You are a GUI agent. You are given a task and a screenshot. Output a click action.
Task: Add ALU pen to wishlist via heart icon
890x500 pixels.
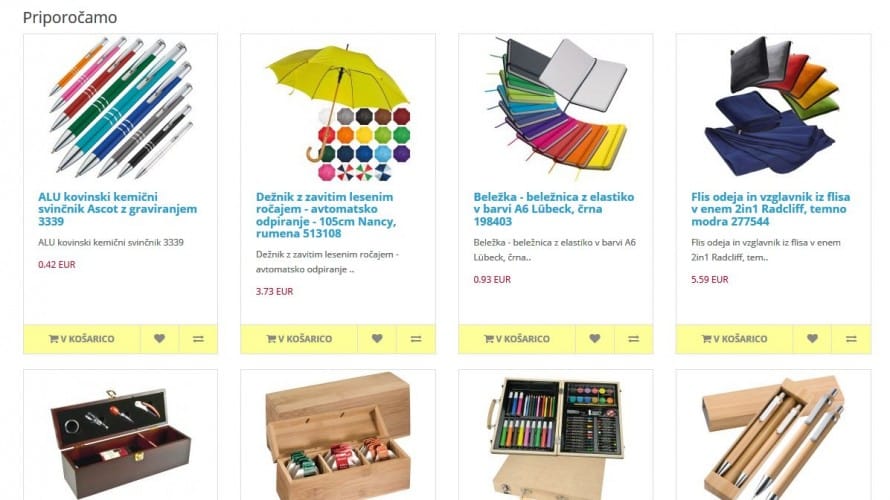[x=159, y=339]
